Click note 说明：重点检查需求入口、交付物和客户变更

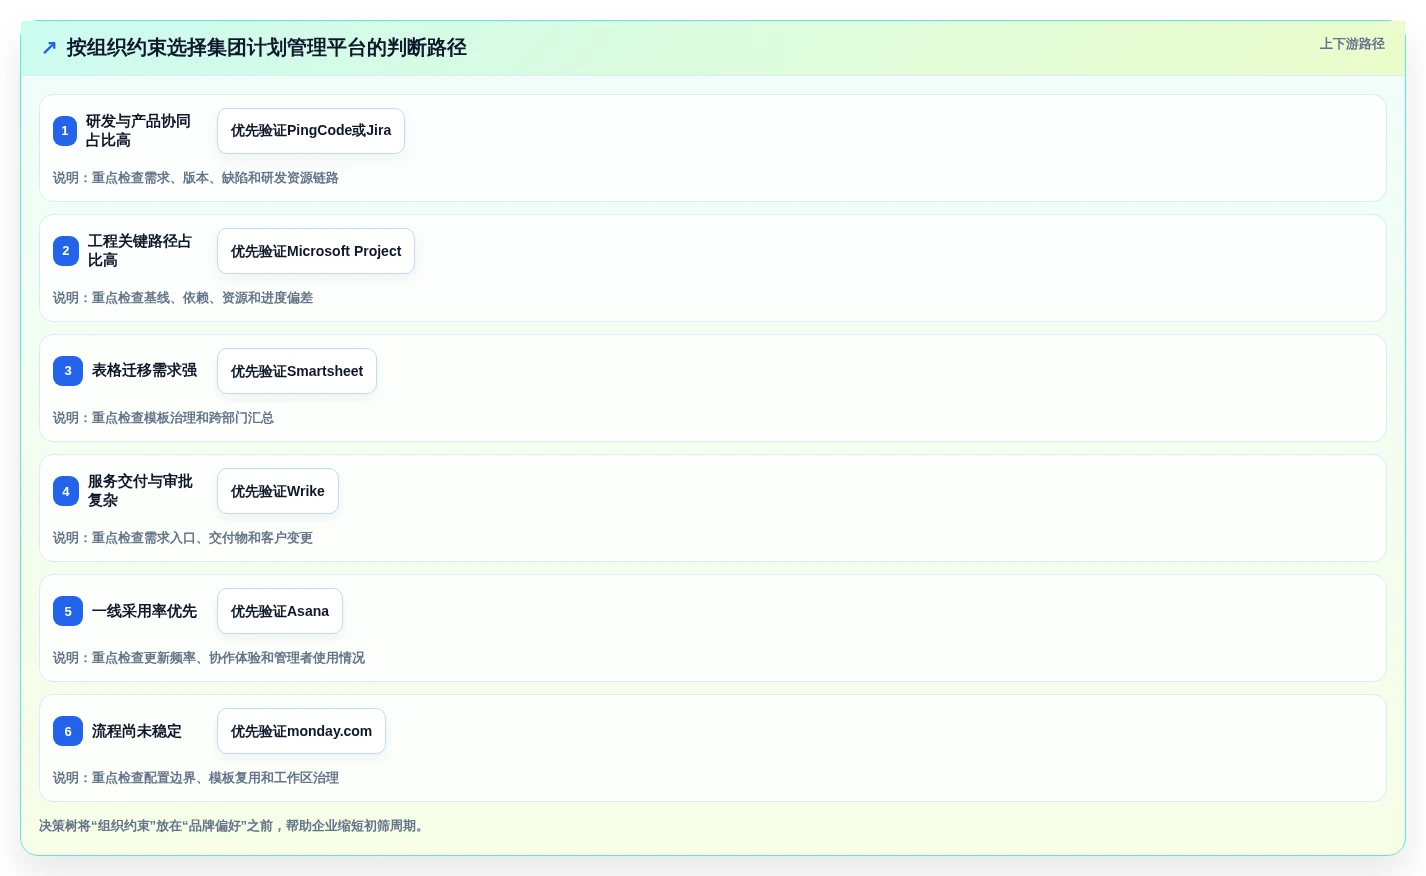click(183, 538)
